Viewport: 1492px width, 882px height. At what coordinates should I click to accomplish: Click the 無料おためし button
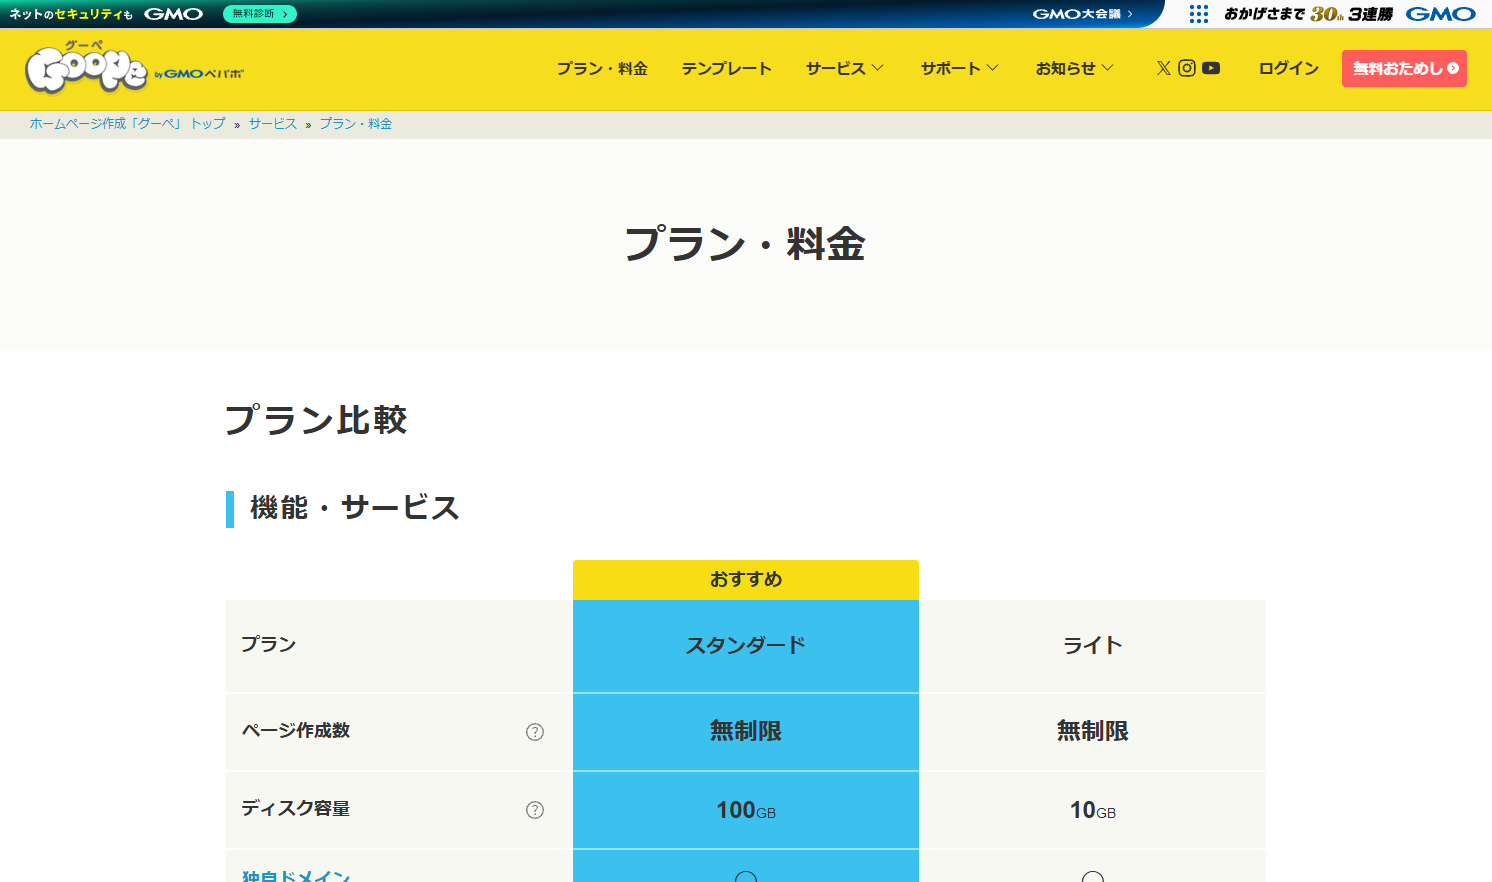(x=1404, y=68)
